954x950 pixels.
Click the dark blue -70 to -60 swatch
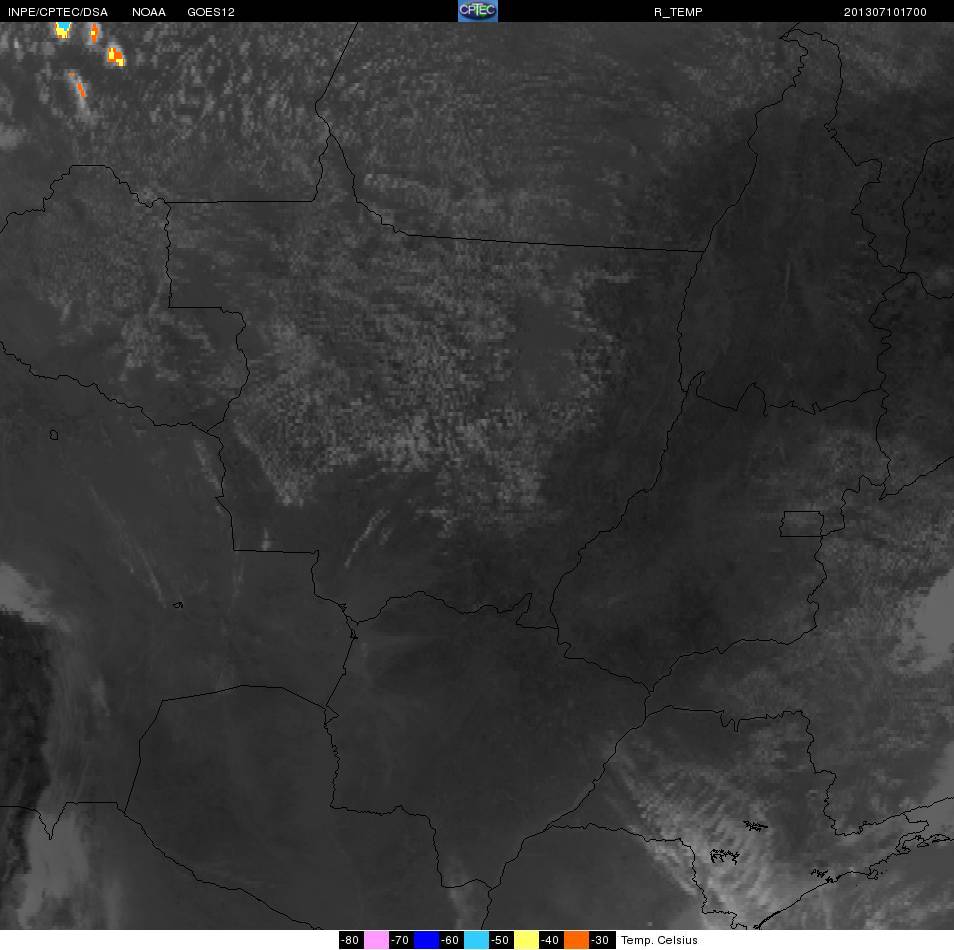[x=427, y=940]
